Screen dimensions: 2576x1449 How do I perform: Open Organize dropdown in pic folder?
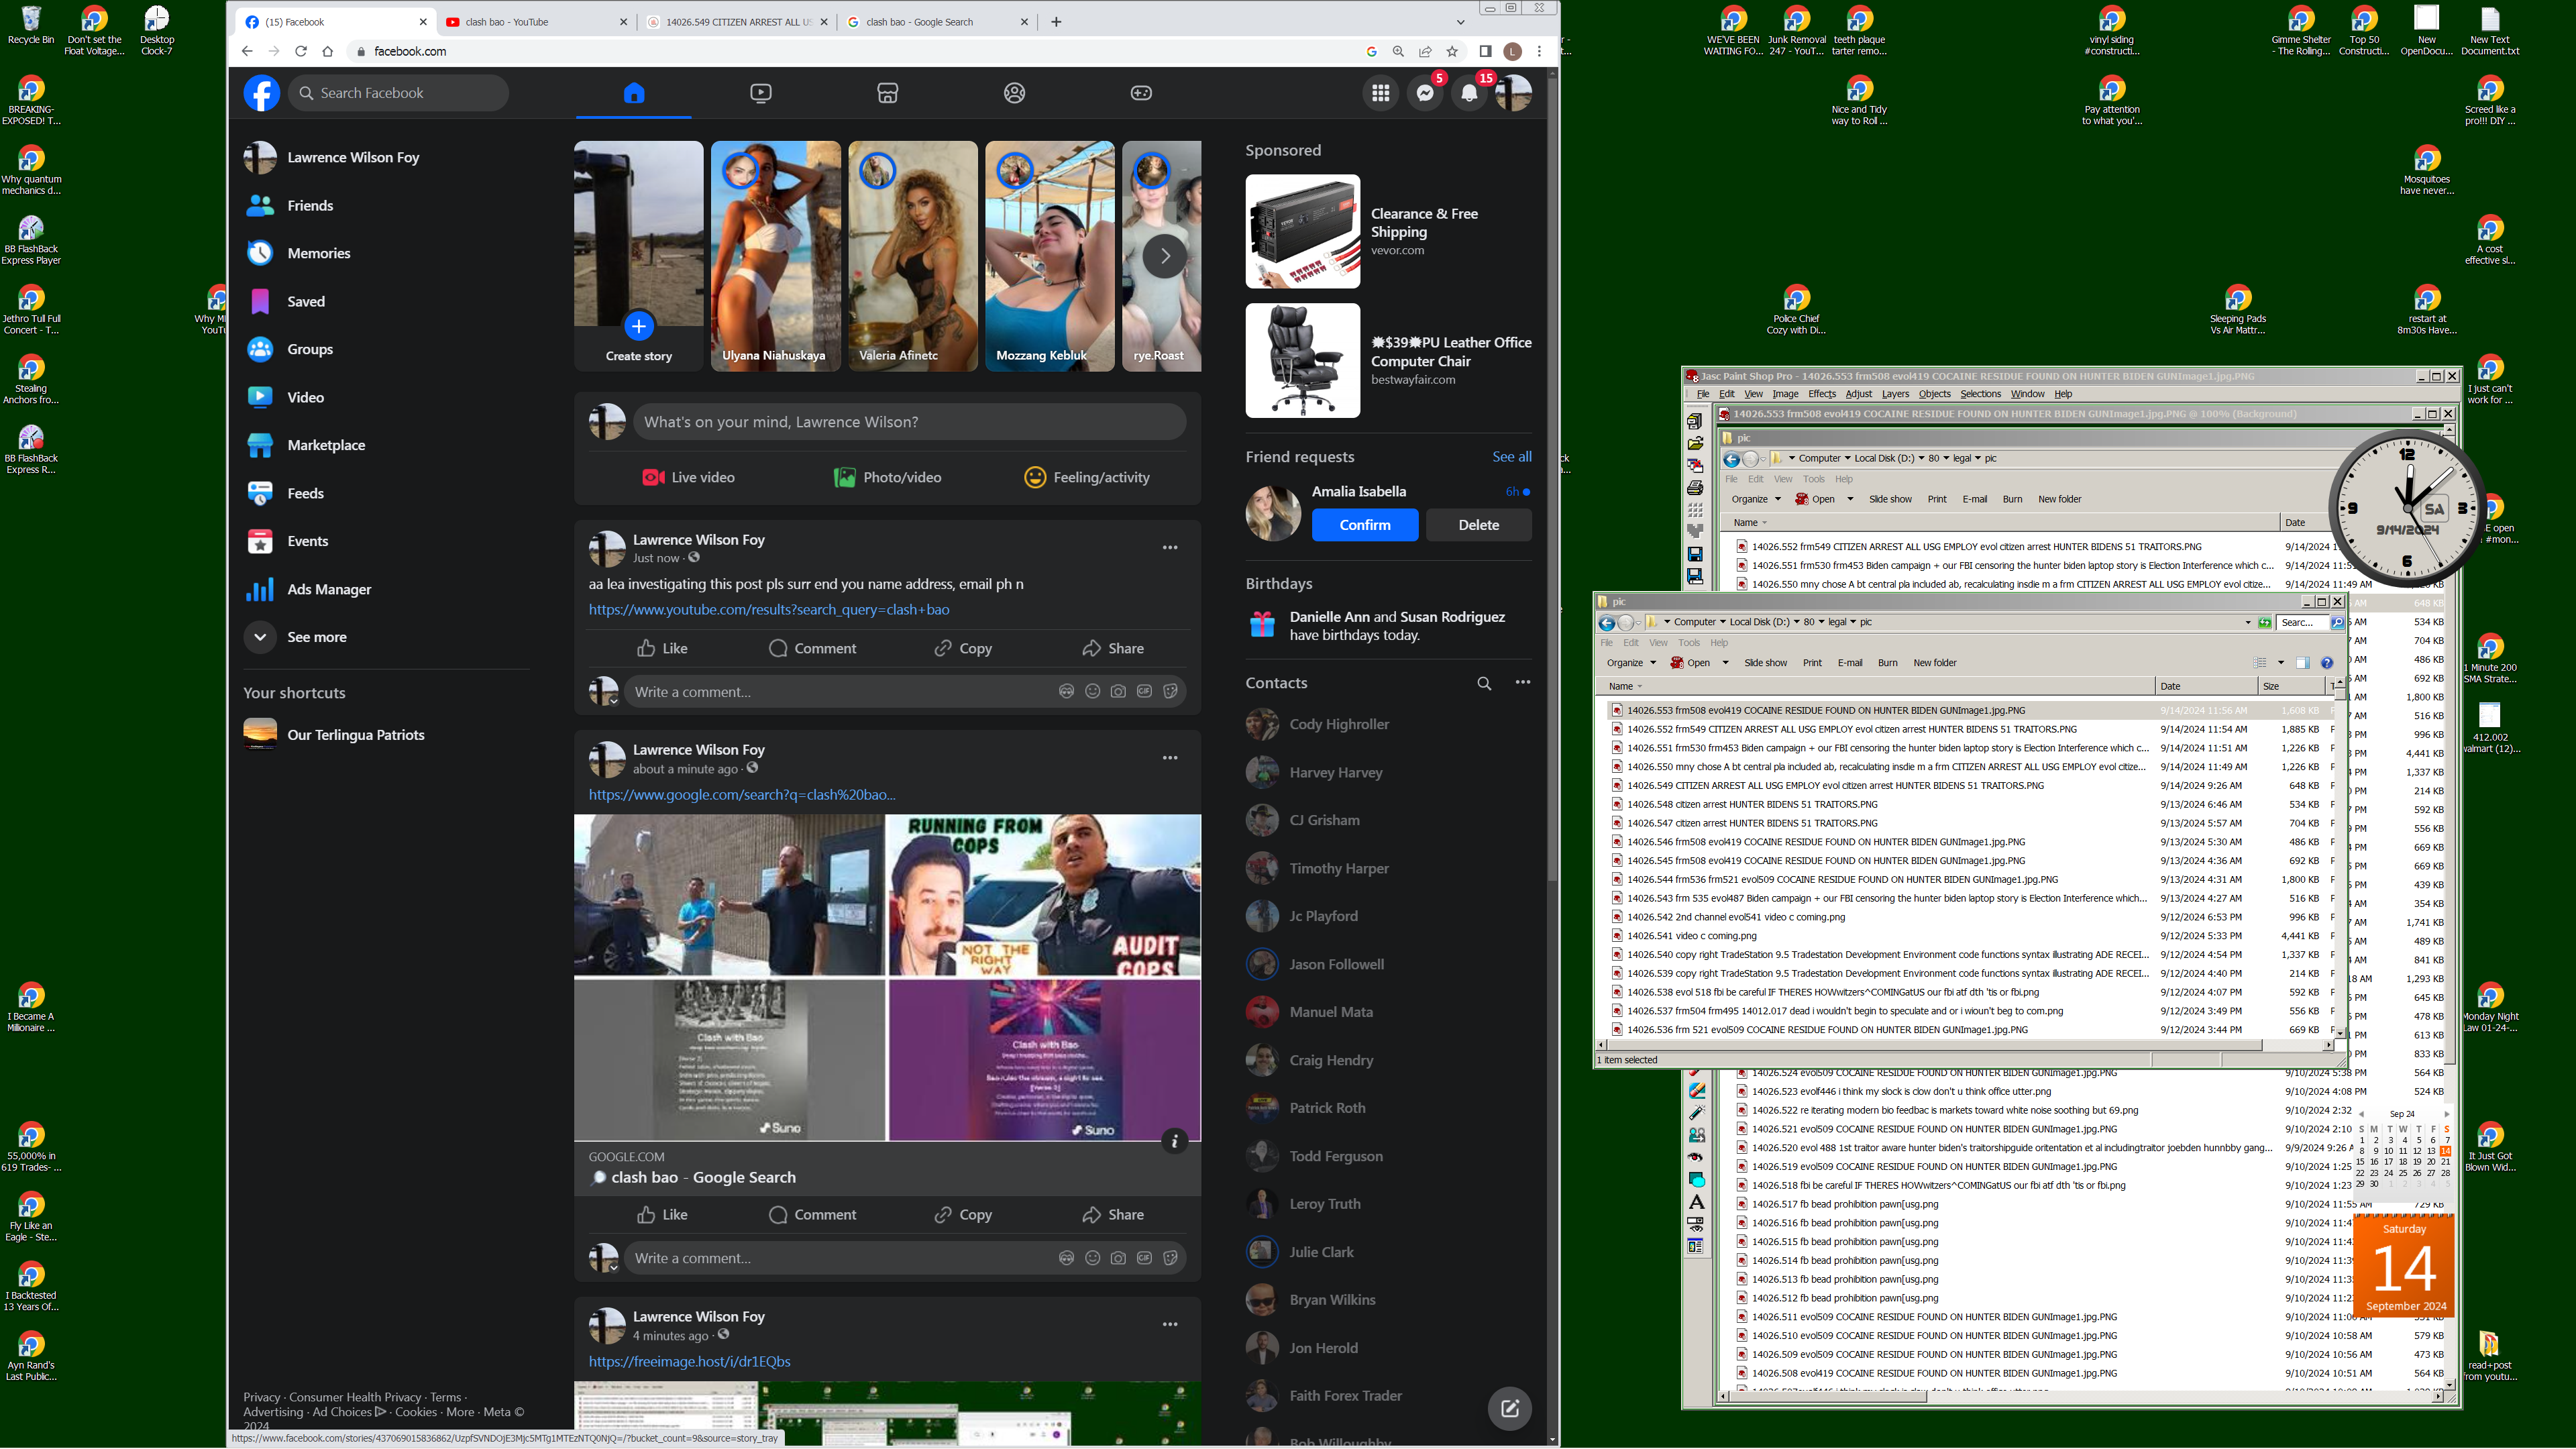1631,663
